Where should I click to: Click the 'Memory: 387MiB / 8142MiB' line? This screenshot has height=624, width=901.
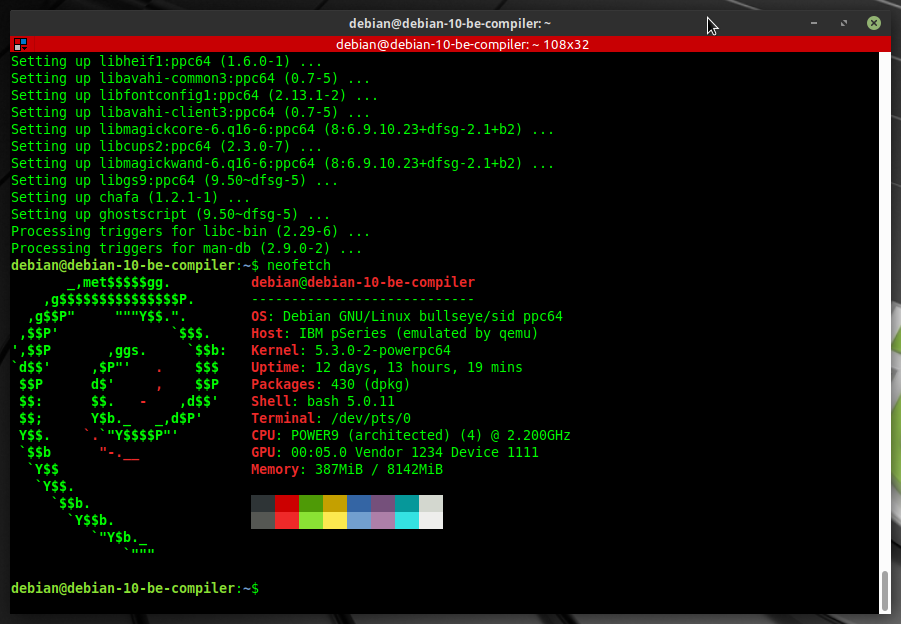point(347,469)
